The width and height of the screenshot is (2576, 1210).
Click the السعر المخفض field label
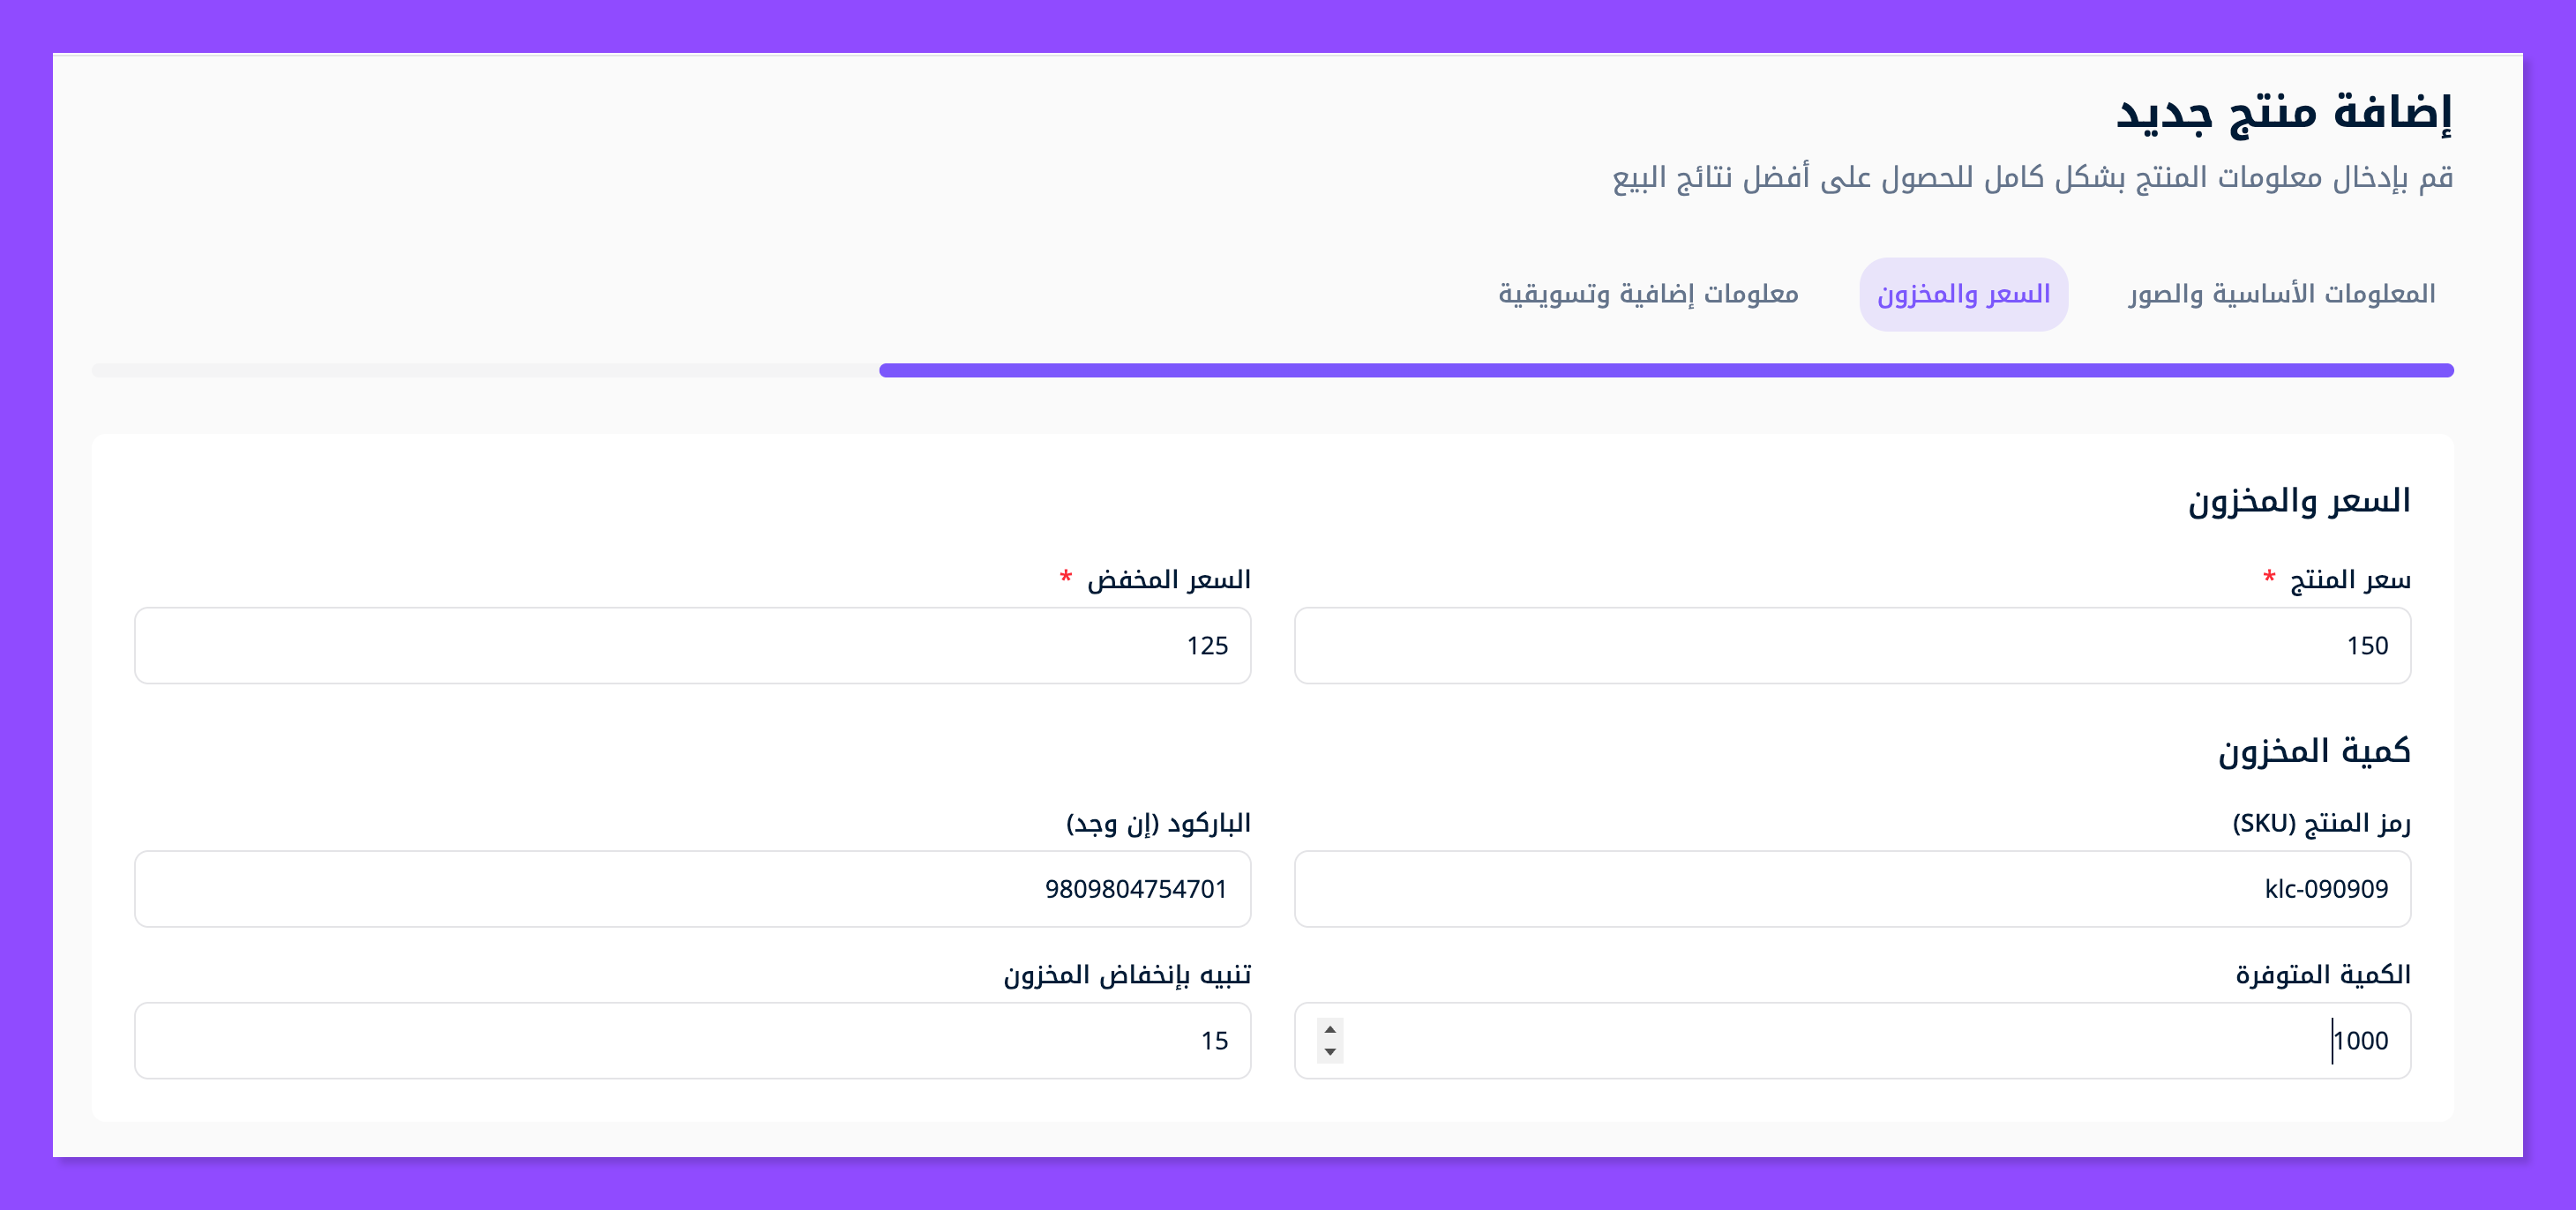pyautogui.click(x=1168, y=580)
